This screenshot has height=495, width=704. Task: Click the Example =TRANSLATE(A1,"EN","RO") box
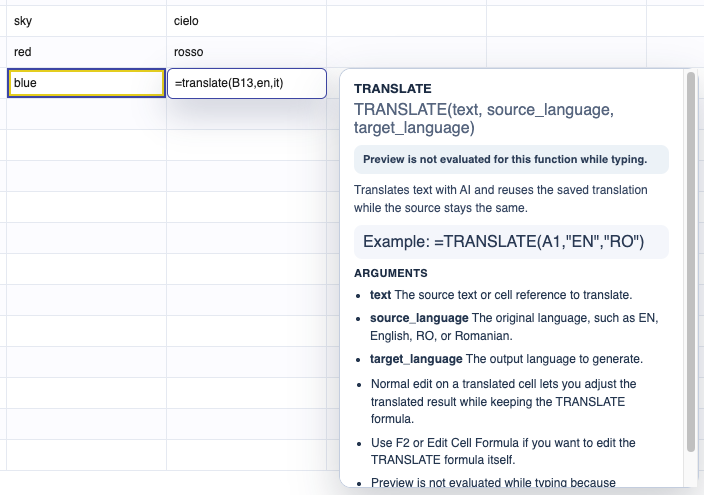coord(511,242)
